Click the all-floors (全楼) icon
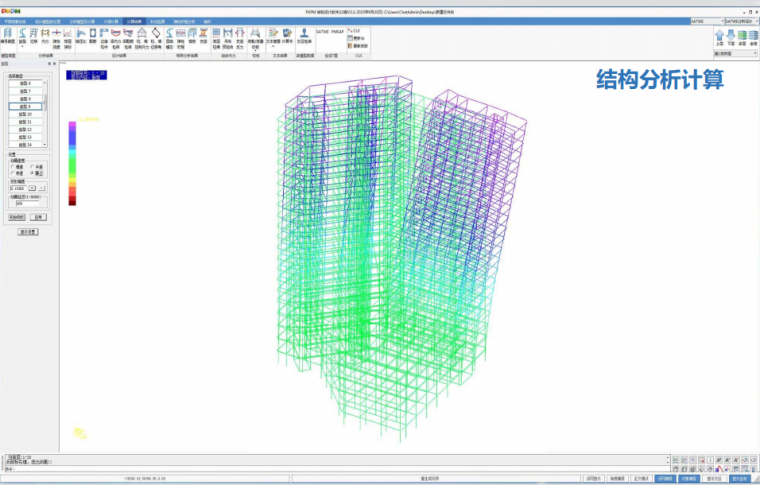Viewport: 760px width, 485px height. point(753,36)
